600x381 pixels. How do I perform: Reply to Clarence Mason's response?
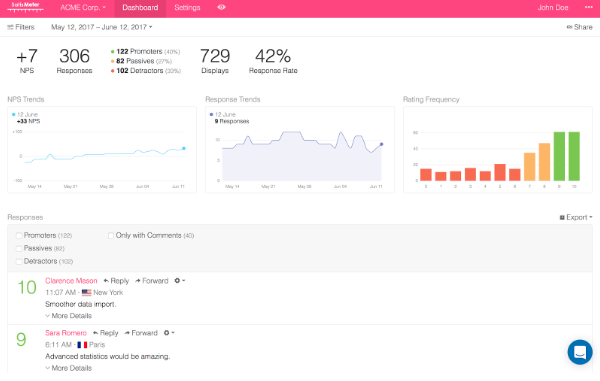click(116, 281)
